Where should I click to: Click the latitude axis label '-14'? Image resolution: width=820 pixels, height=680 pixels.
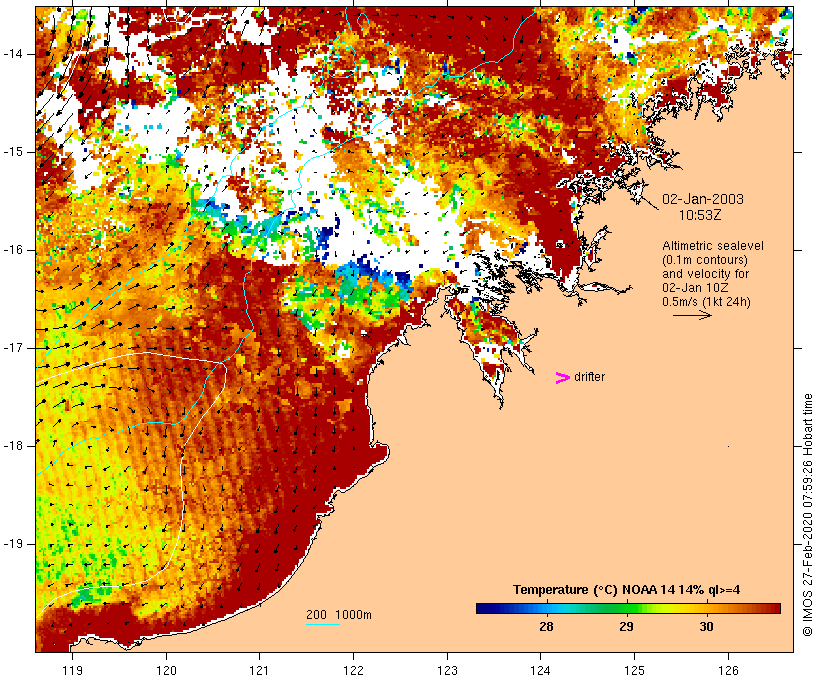12,54
